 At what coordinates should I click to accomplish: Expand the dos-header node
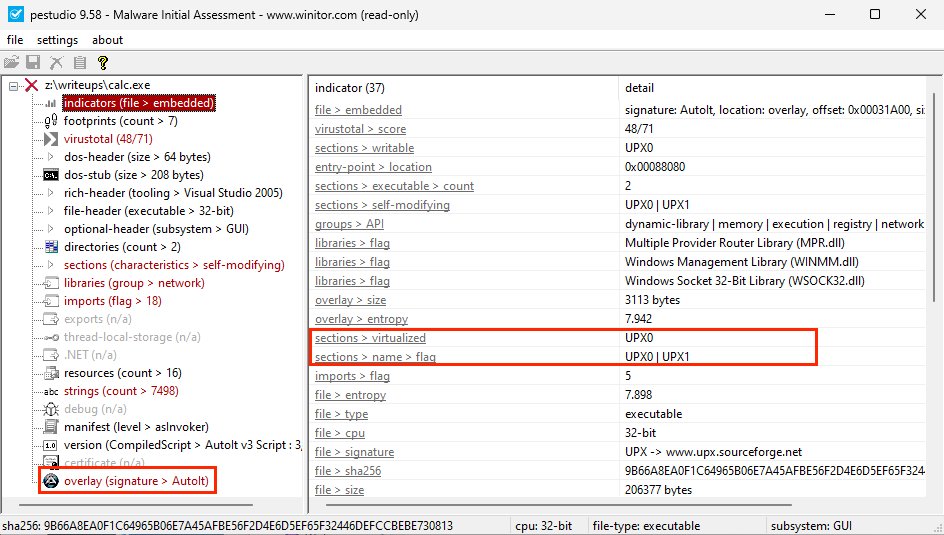click(51, 157)
